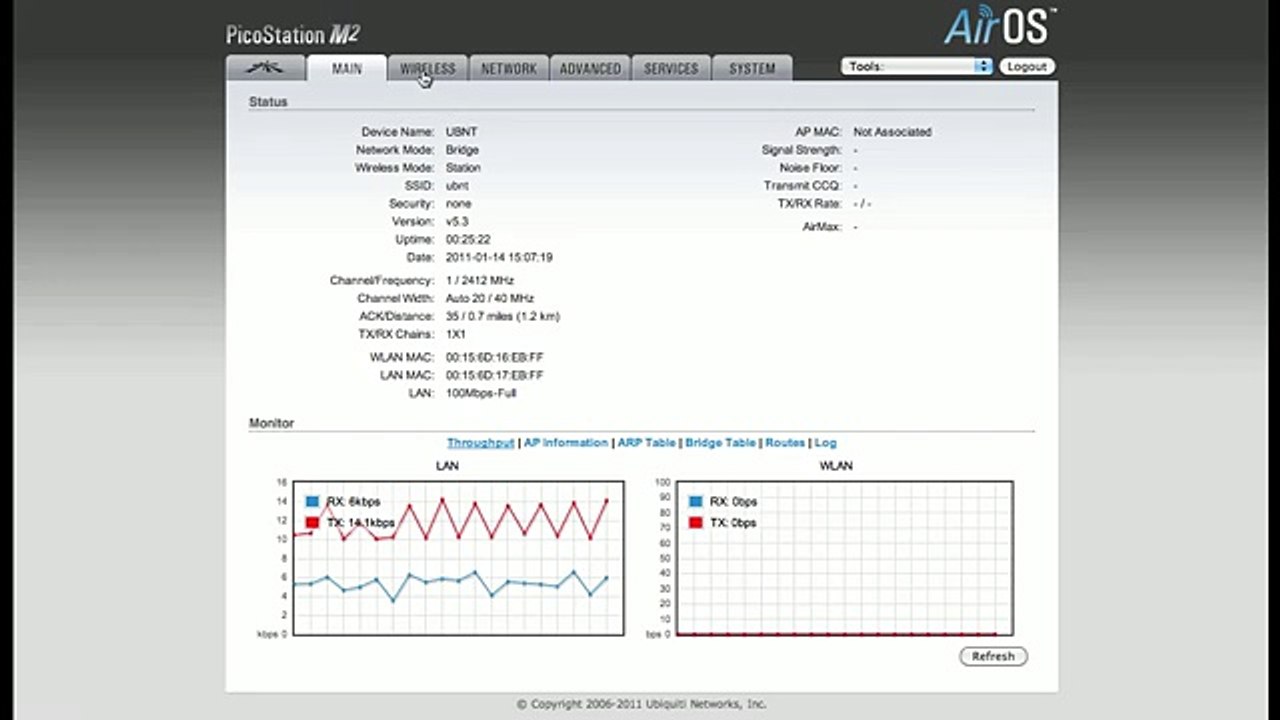The width and height of the screenshot is (1280, 720).
Task: Open the Ubiquiti logo tab
Action: (265, 68)
